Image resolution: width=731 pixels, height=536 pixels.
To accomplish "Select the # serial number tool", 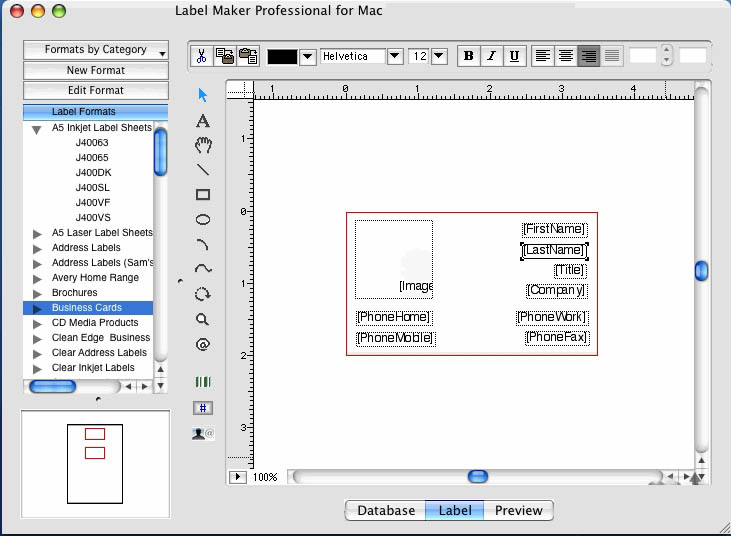I will click(203, 408).
